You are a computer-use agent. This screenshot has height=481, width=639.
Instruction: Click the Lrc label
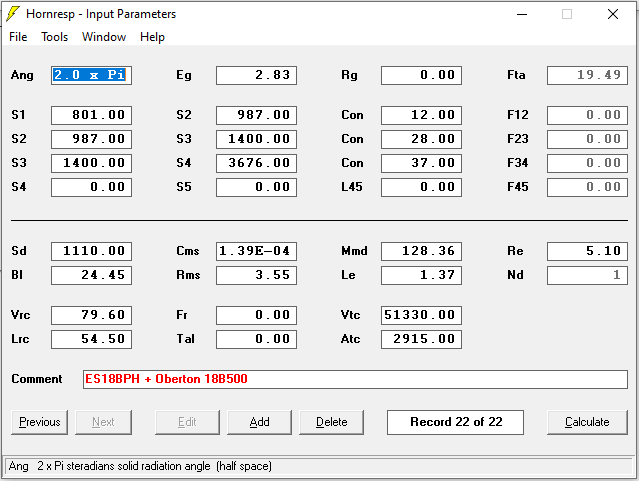(20, 340)
